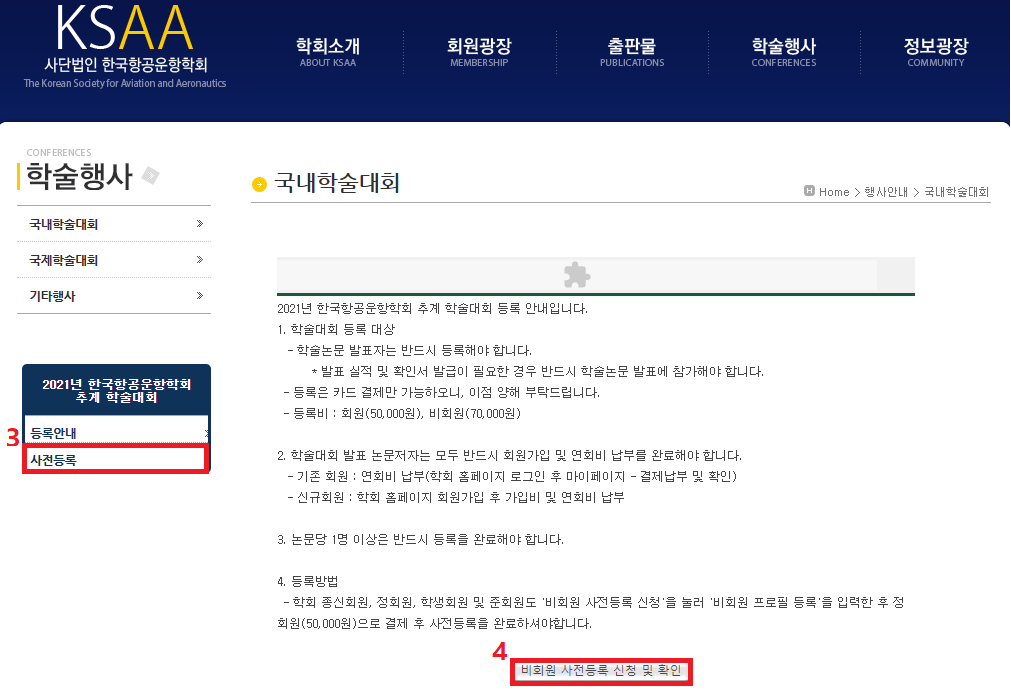Image resolution: width=1011 pixels, height=690 pixels.
Task: Click the KSAA logo
Action: (124, 28)
